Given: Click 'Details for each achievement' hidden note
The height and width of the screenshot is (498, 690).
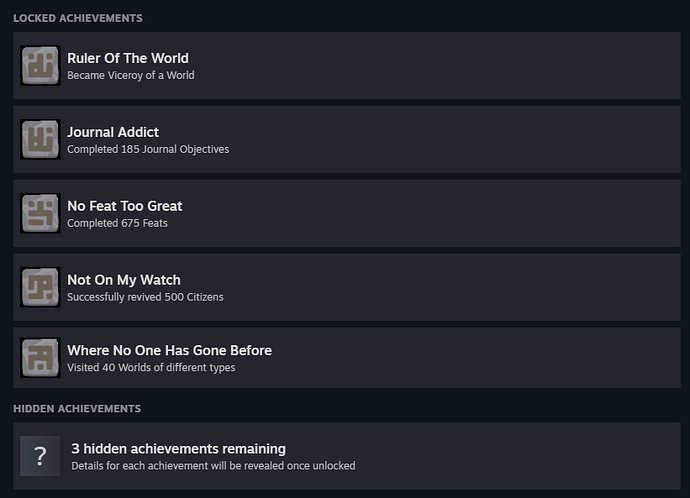Looking at the screenshot, I should [213, 466].
